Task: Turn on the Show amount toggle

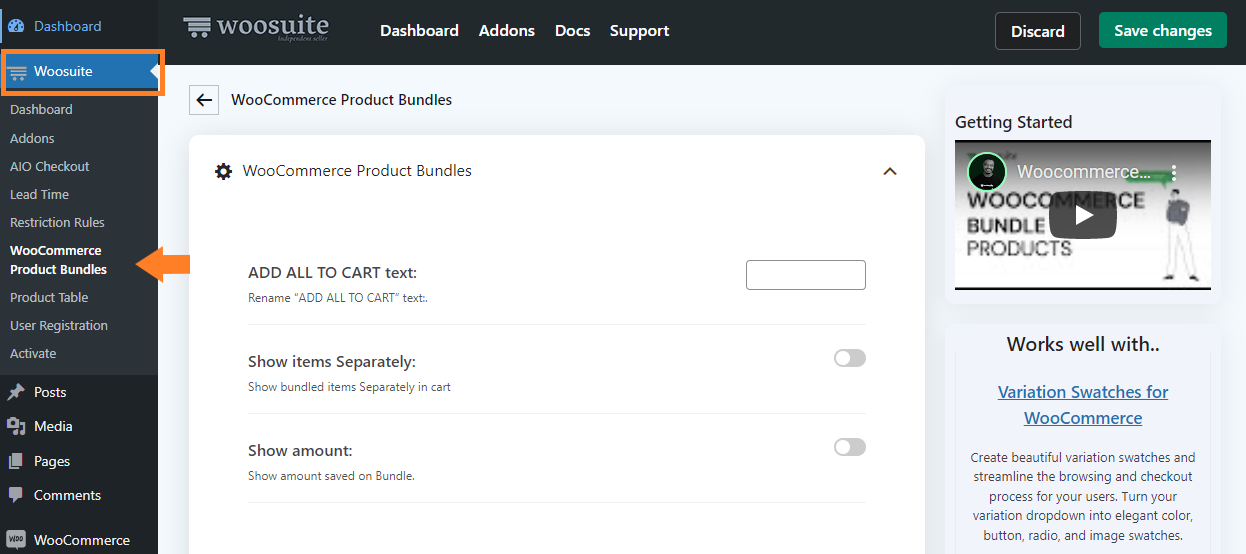Action: pos(850,447)
